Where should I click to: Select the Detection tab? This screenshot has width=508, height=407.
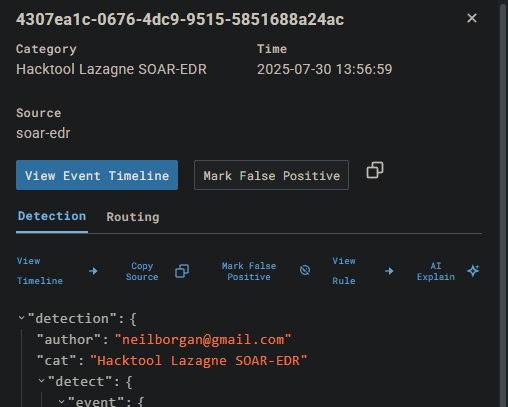pos(52,216)
